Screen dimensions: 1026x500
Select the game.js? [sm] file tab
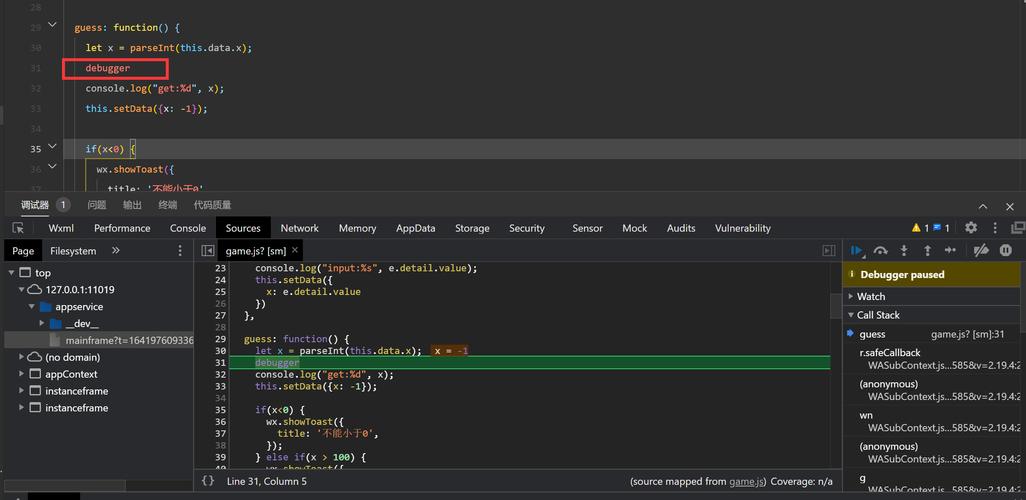point(255,251)
